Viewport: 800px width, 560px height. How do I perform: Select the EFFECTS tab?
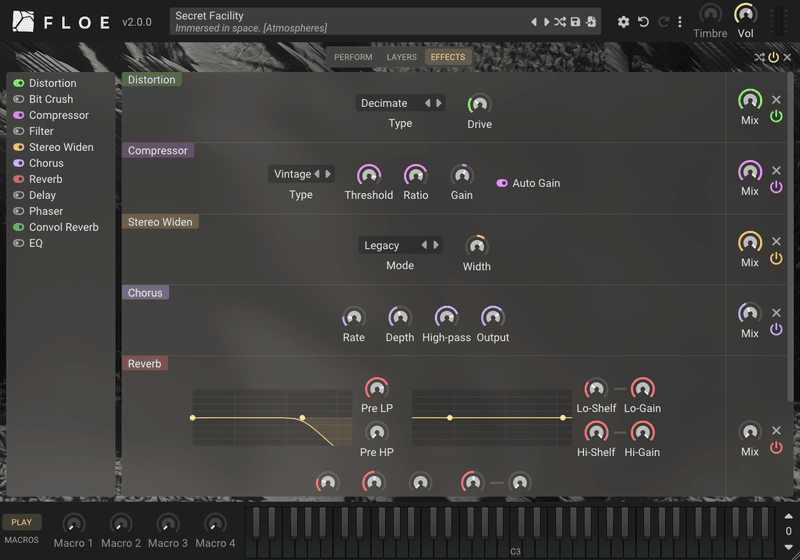[448, 57]
